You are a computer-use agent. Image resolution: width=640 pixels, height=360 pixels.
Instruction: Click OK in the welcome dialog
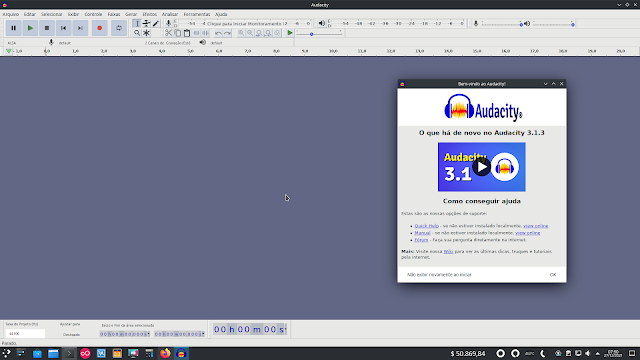pyautogui.click(x=553, y=275)
